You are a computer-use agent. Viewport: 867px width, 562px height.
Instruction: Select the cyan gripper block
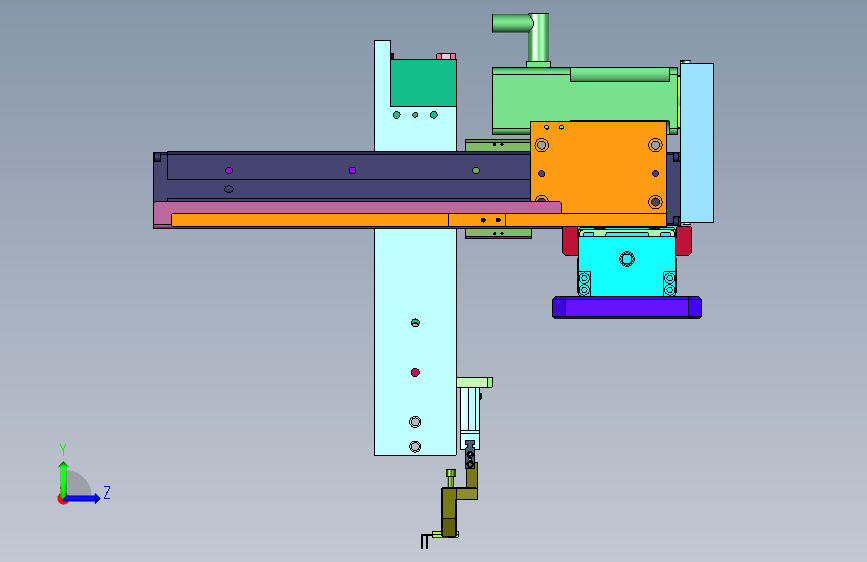tap(626, 266)
